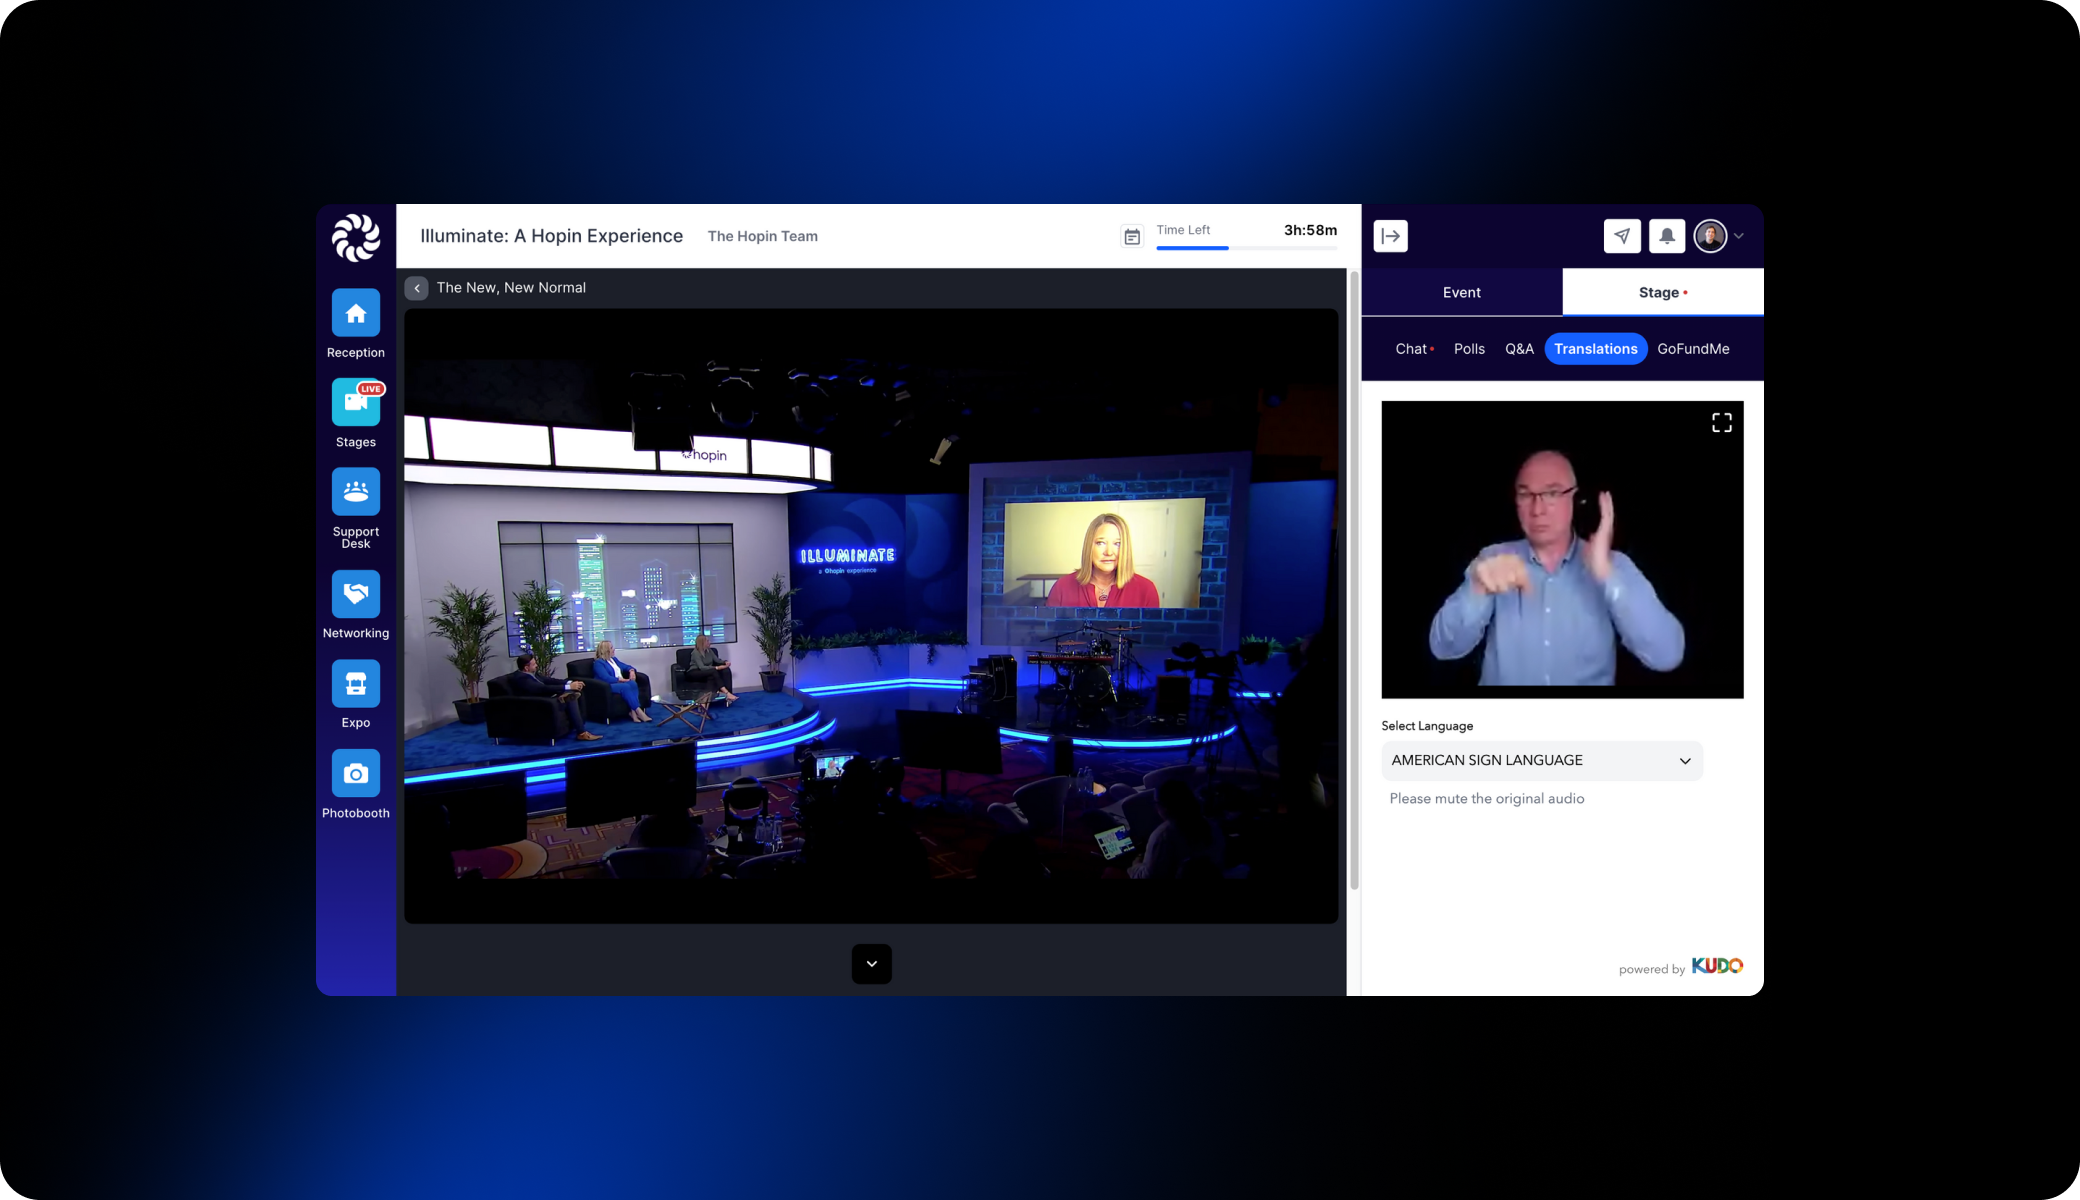Open direct messages via paper plane icon
This screenshot has width=2080, height=1200.
[x=1622, y=236]
